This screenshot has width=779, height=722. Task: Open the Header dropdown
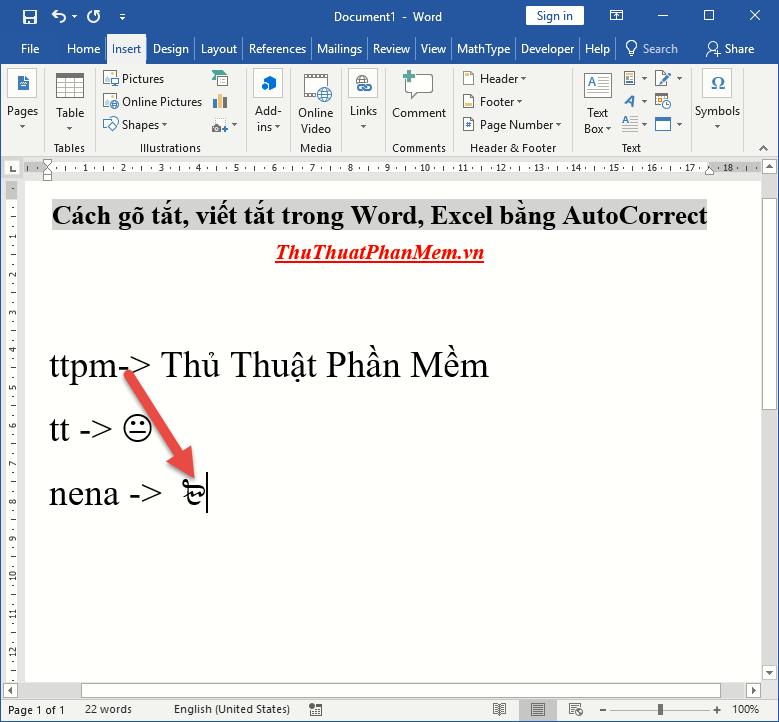point(494,79)
